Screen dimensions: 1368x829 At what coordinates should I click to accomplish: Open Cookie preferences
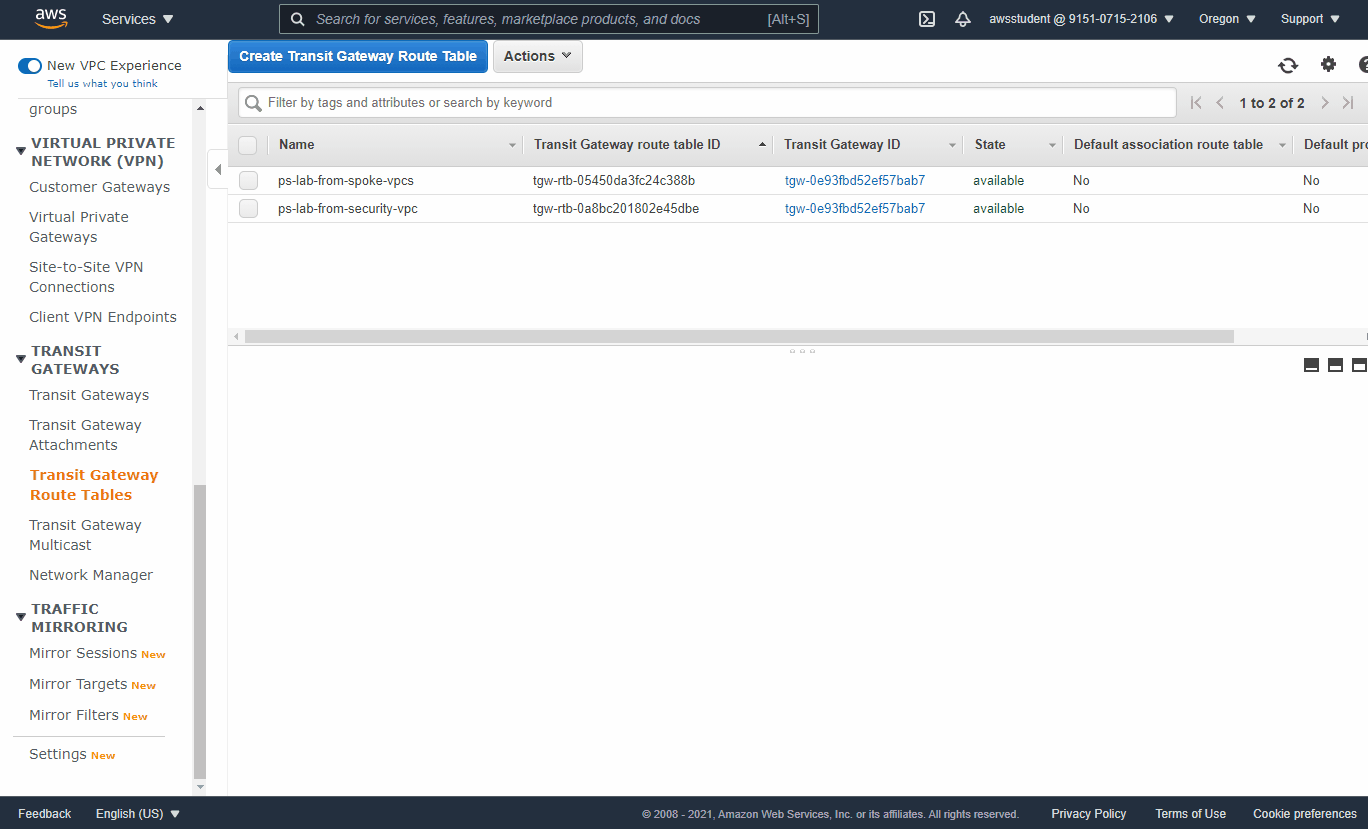coord(1305,814)
